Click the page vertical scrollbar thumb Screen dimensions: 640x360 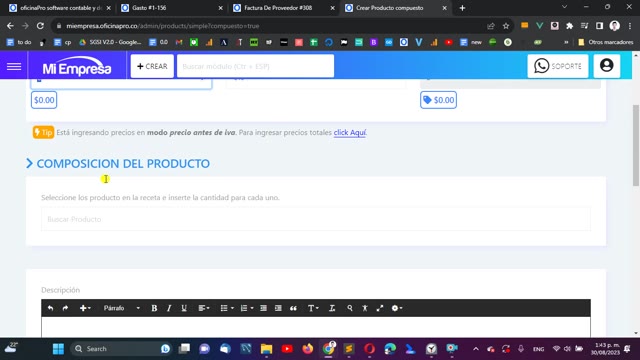point(636,145)
